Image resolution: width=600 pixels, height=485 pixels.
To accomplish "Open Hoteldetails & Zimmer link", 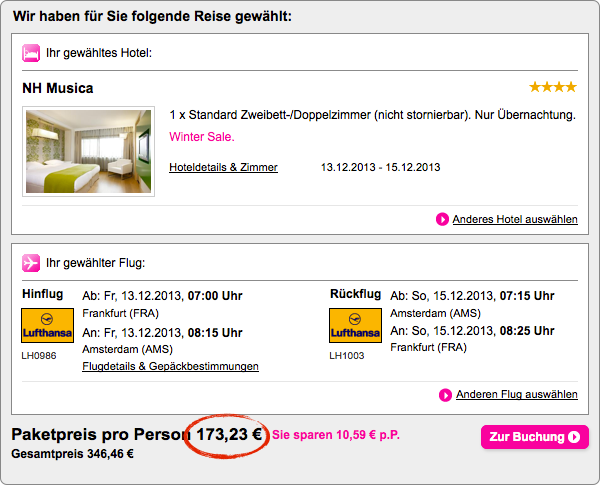I will [223, 167].
